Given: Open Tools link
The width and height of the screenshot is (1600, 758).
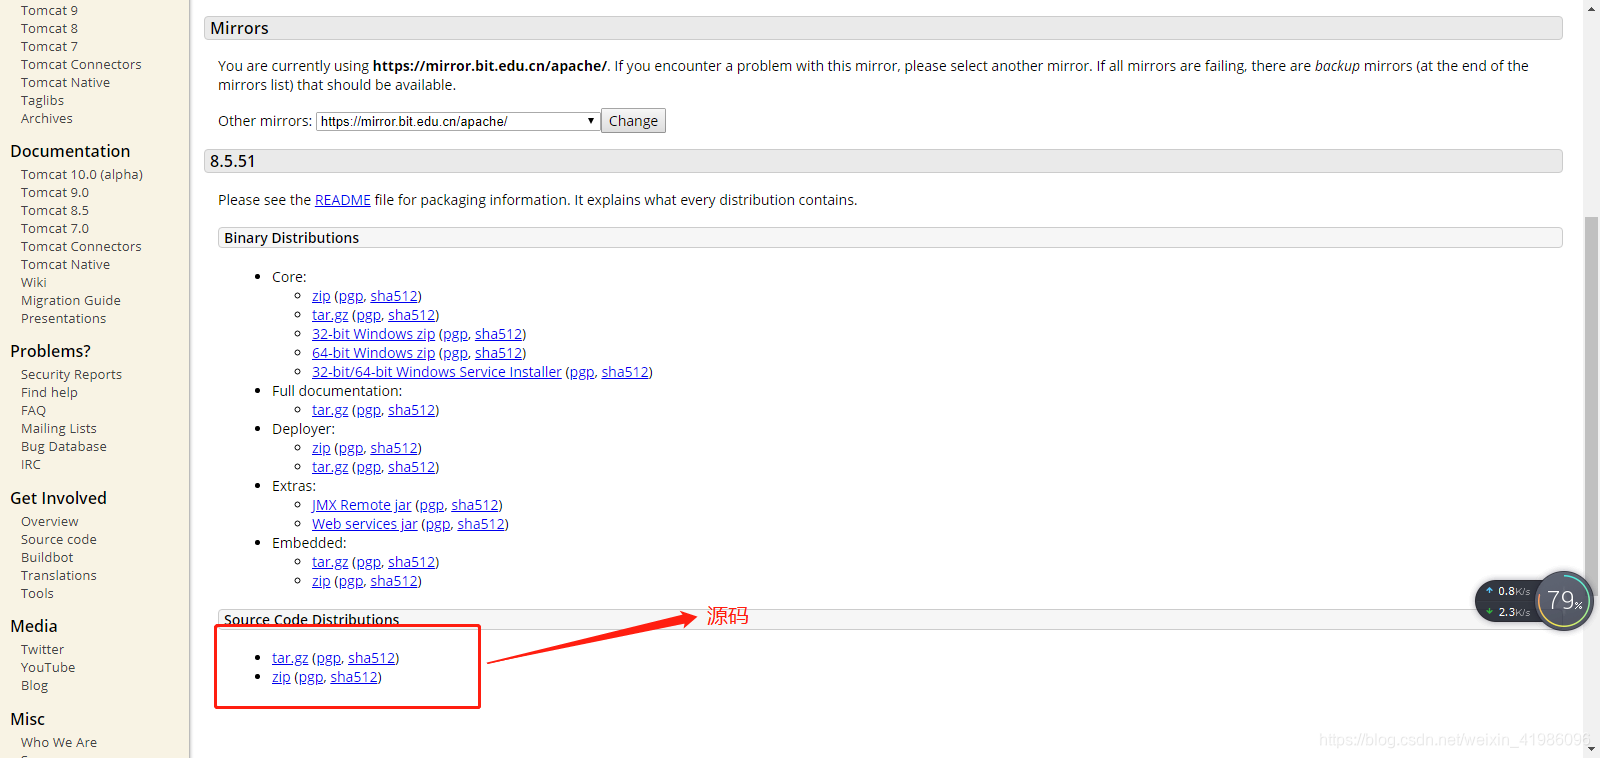Looking at the screenshot, I should tap(37, 594).
